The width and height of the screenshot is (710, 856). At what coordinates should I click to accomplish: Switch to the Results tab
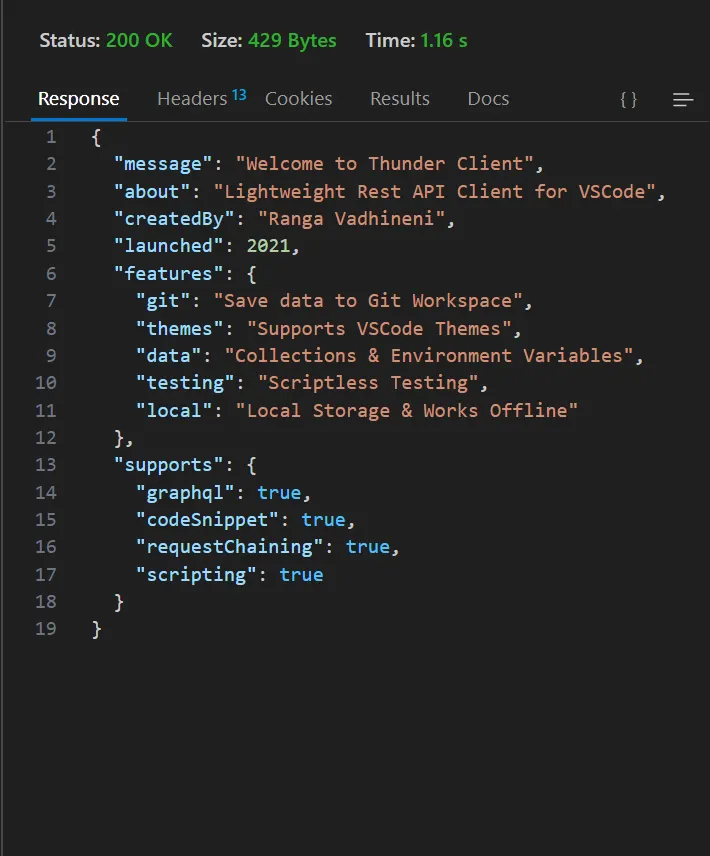(399, 99)
